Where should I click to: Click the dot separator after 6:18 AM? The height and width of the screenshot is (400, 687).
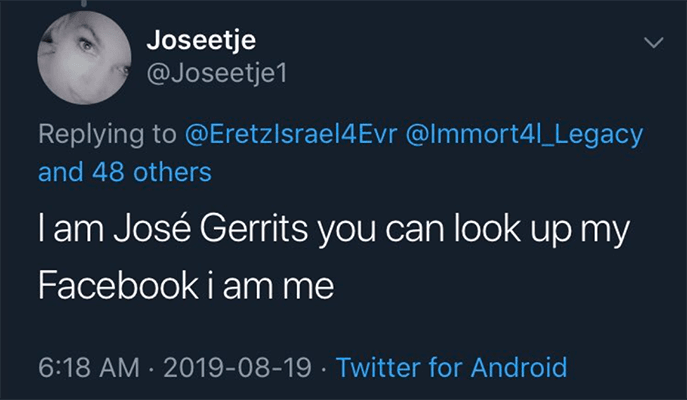[x=151, y=368]
